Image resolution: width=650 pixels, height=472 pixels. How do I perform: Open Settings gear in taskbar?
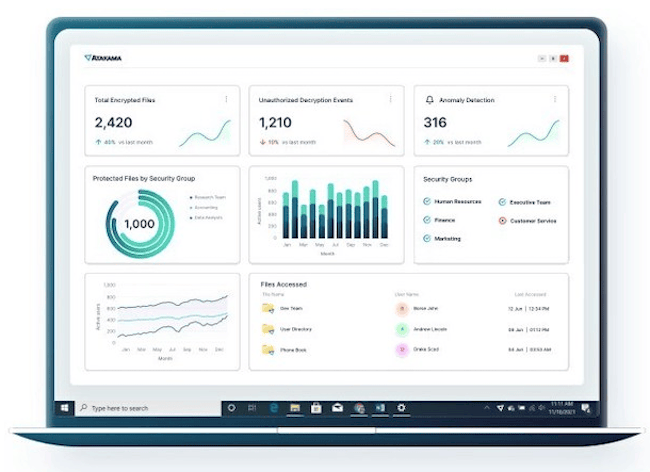(x=402, y=408)
